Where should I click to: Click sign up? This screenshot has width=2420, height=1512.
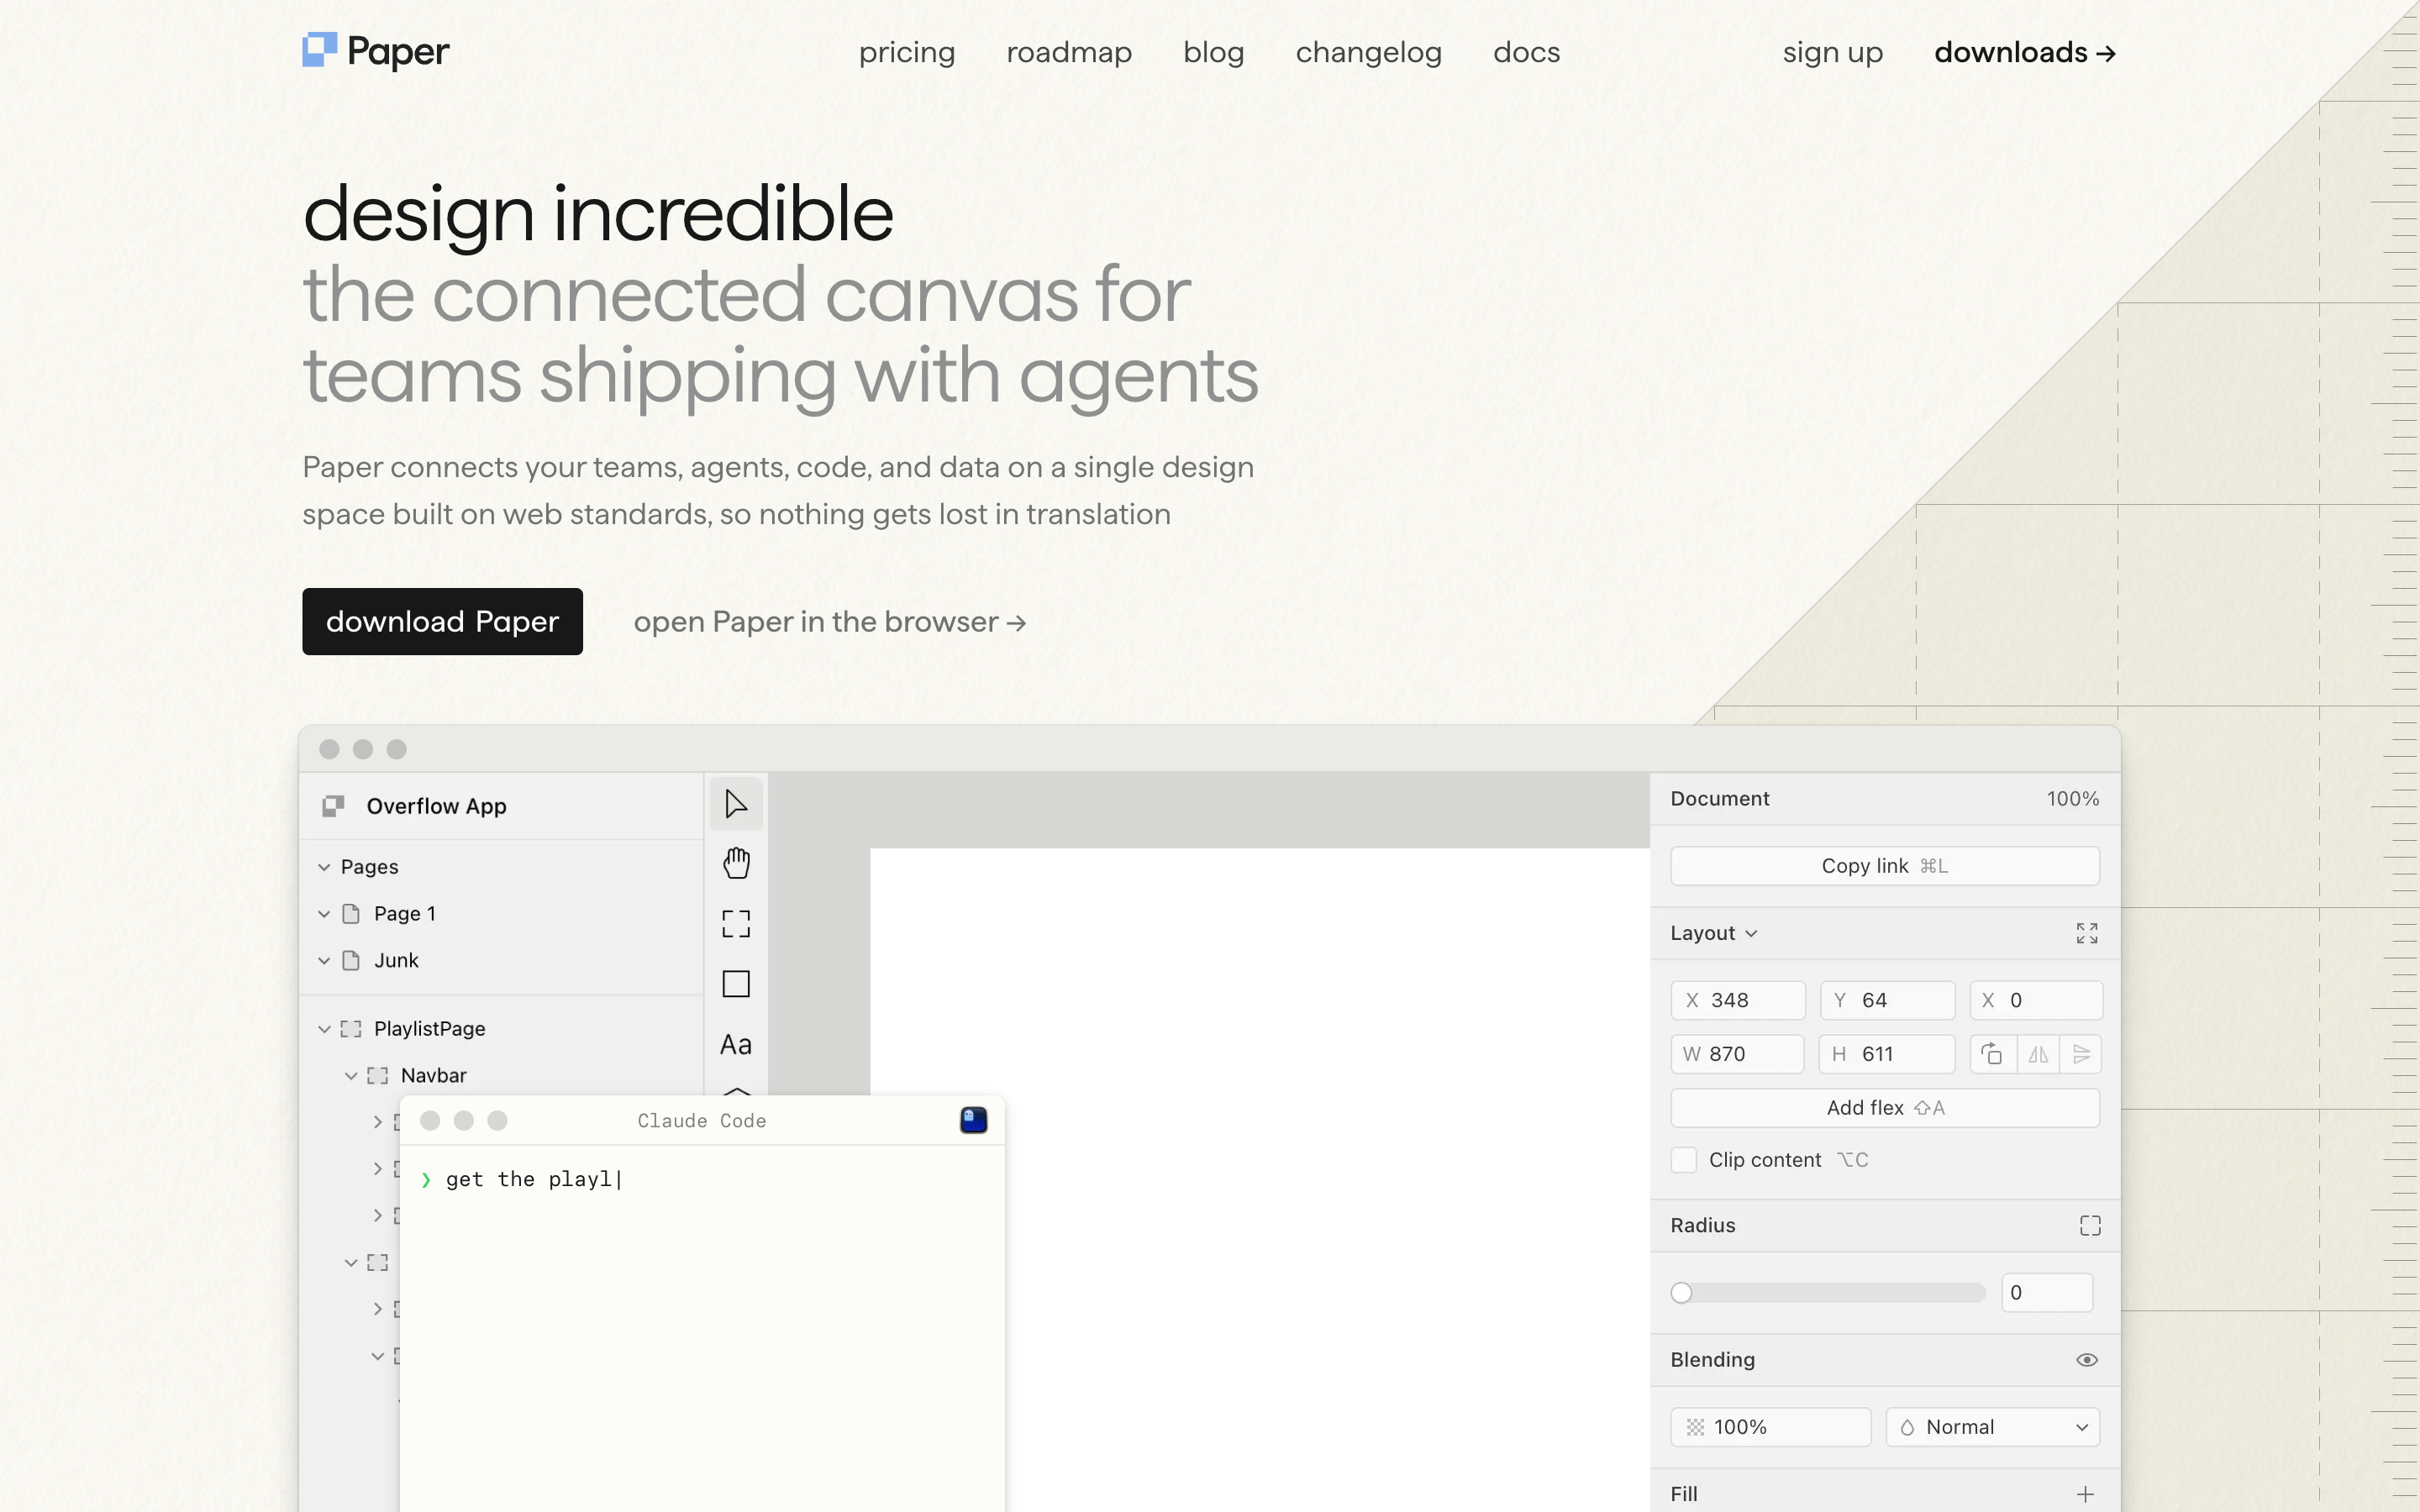[x=1833, y=52]
